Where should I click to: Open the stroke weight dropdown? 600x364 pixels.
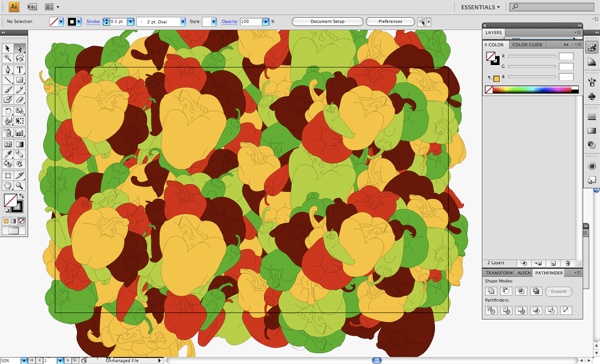click(130, 22)
